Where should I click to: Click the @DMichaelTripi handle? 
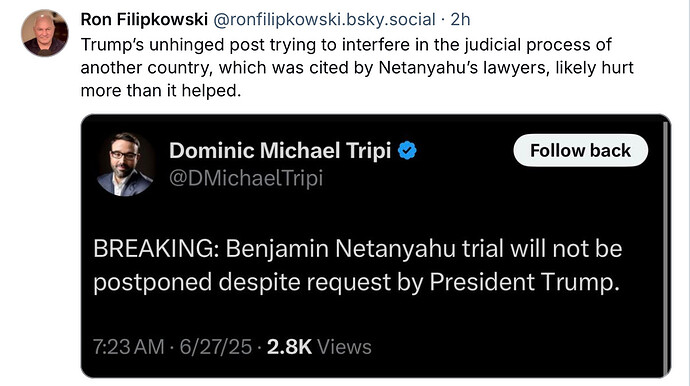[x=246, y=178]
